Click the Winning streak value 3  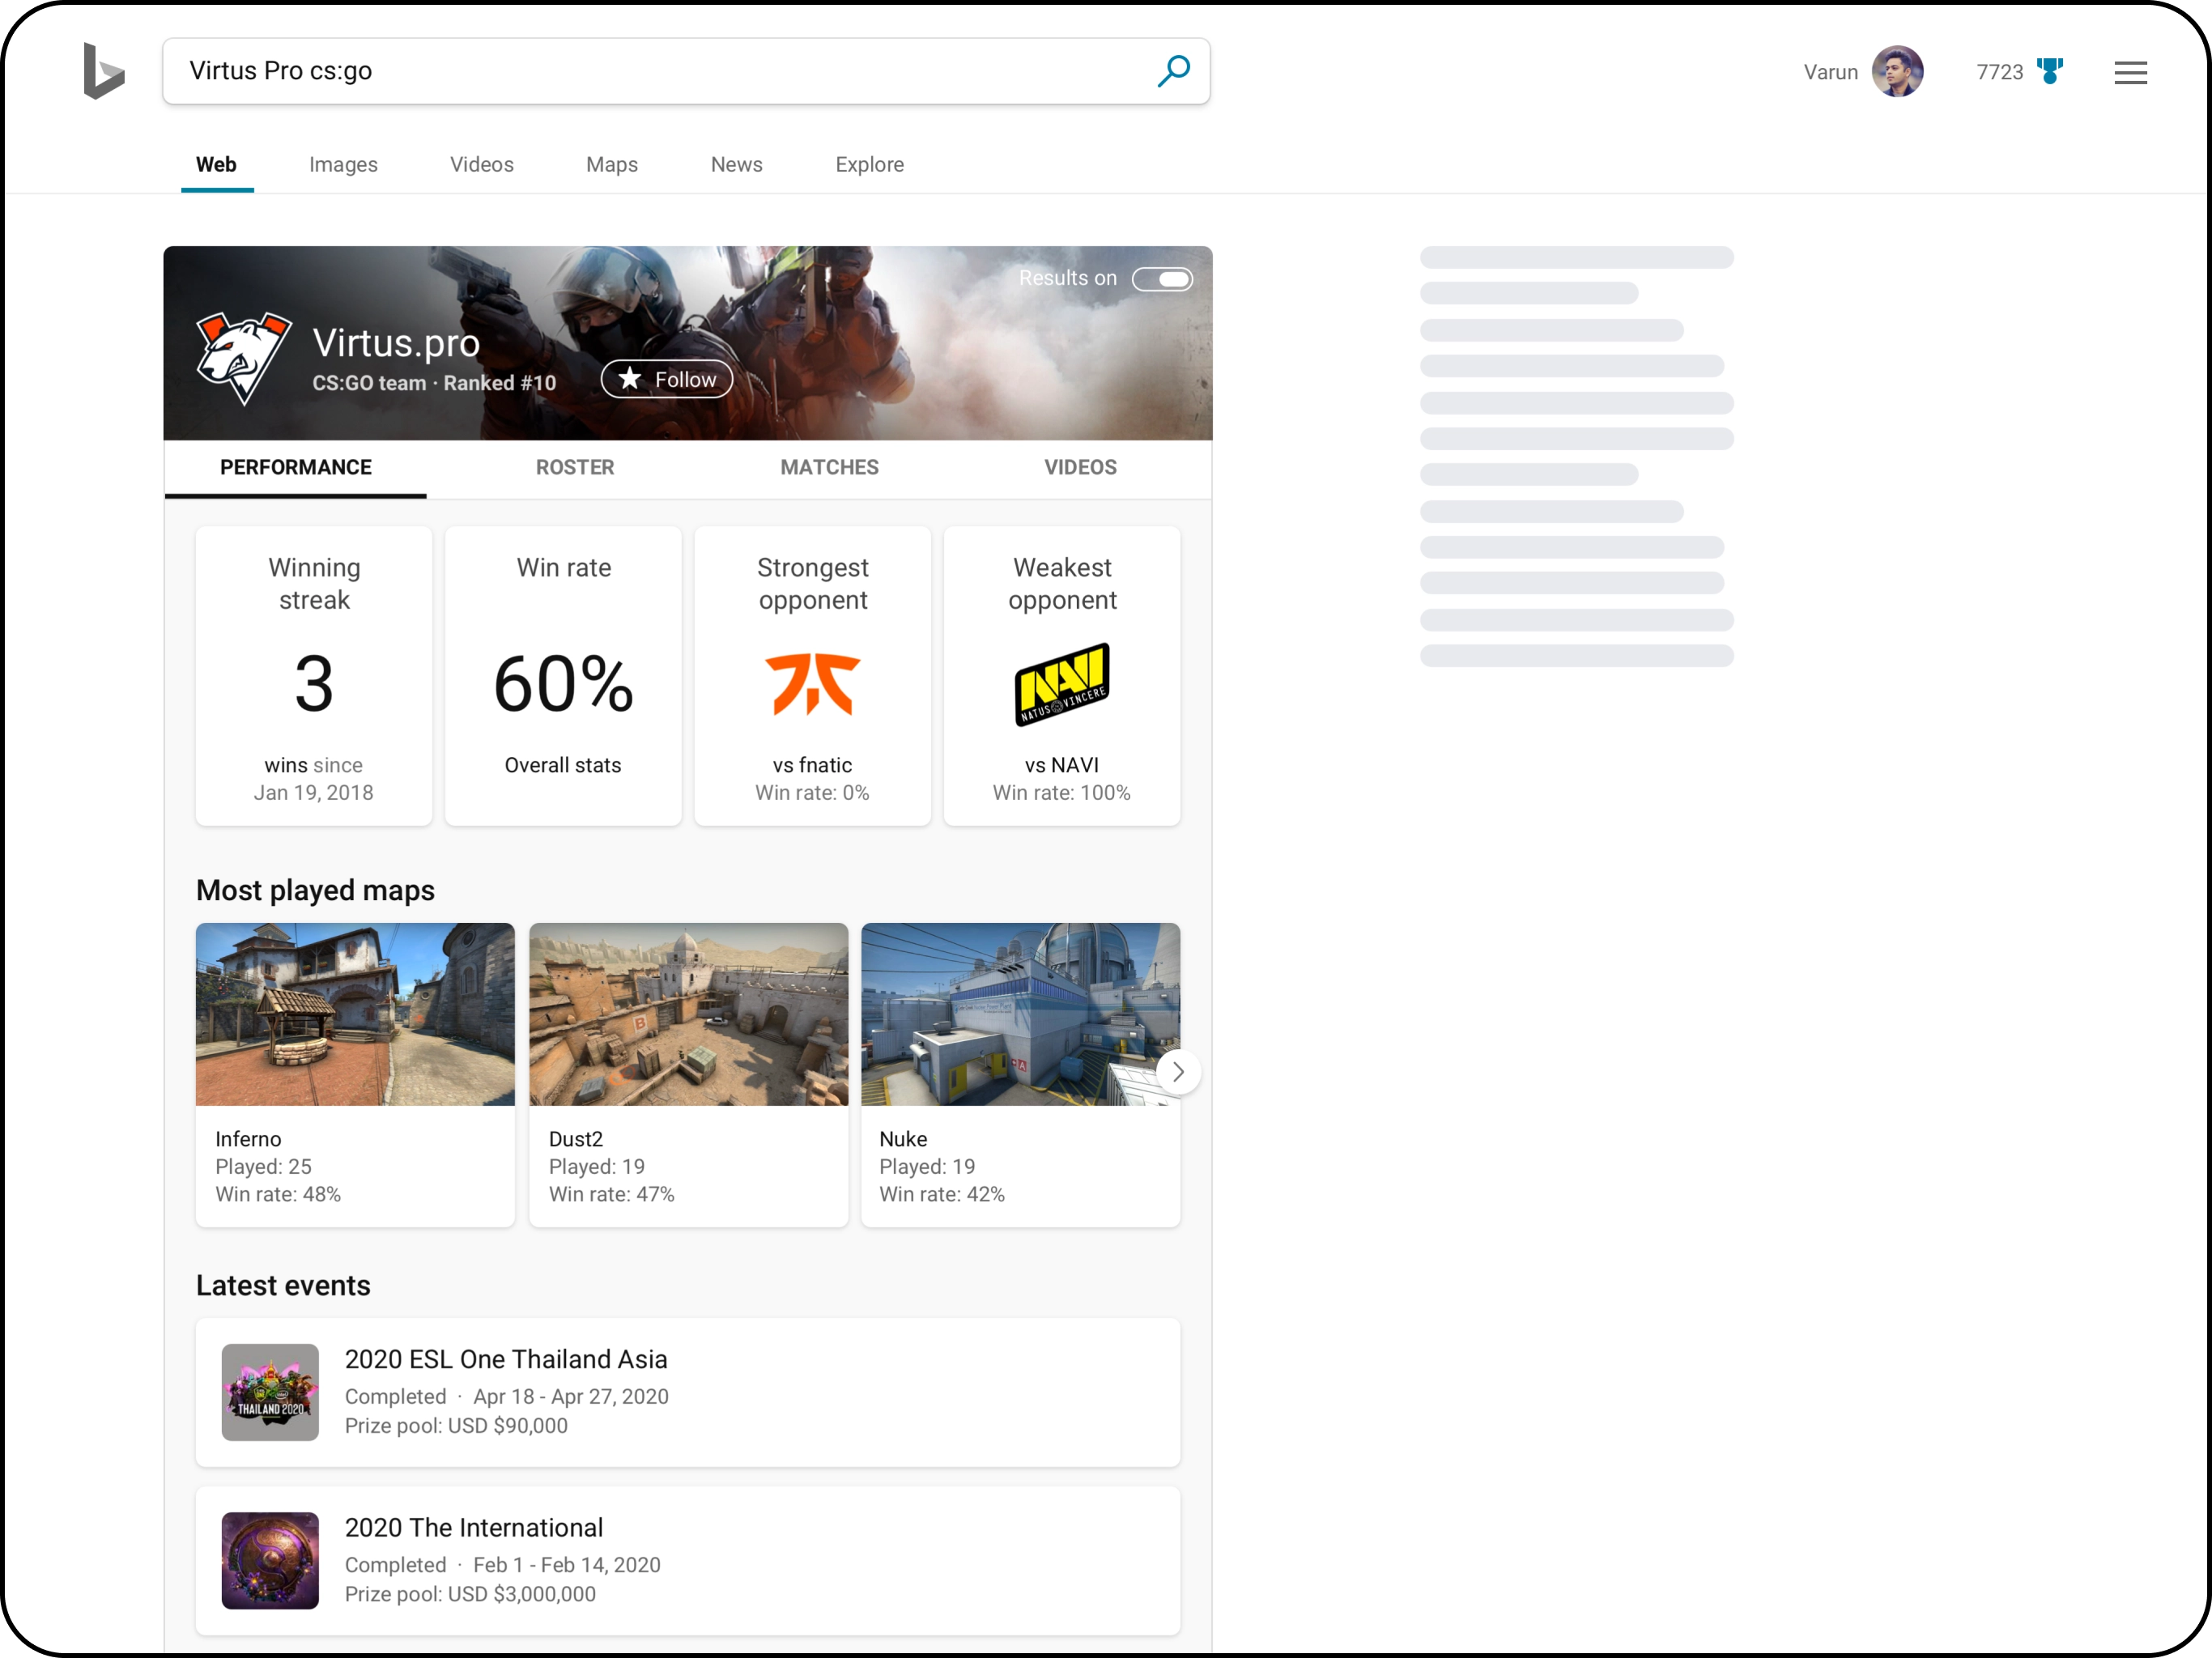click(314, 684)
